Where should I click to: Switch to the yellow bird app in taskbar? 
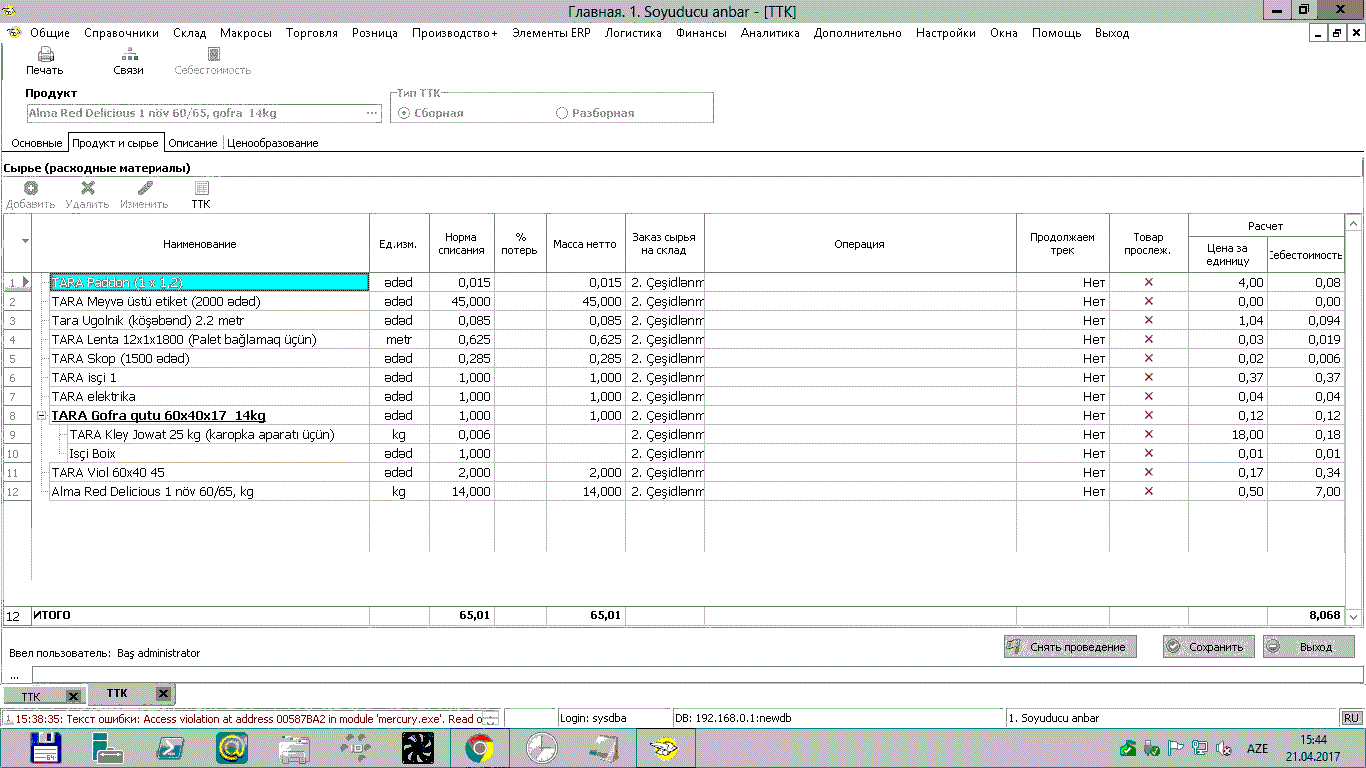coord(665,748)
